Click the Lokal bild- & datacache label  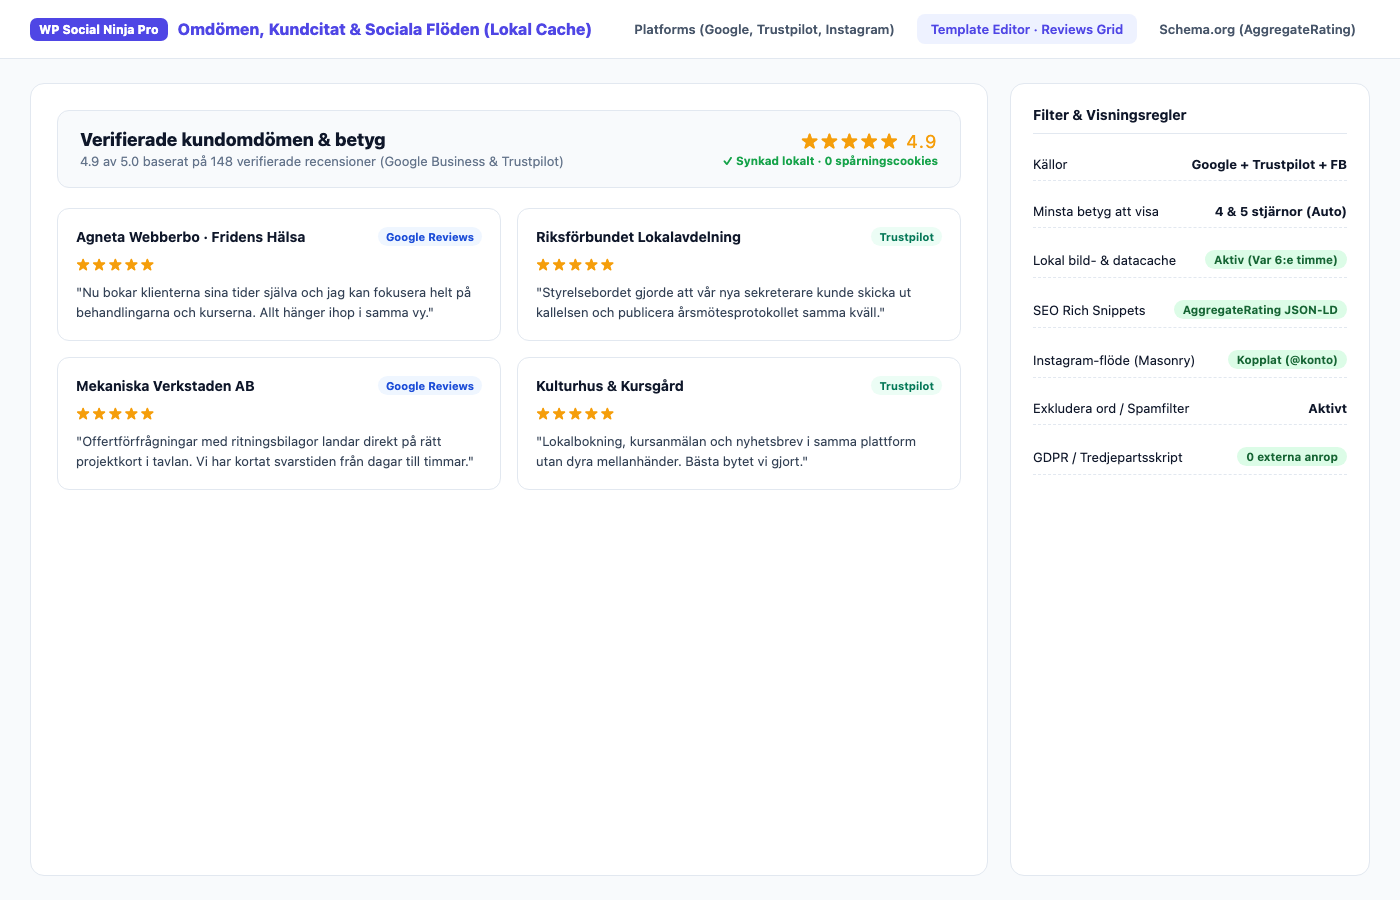[x=1104, y=261]
